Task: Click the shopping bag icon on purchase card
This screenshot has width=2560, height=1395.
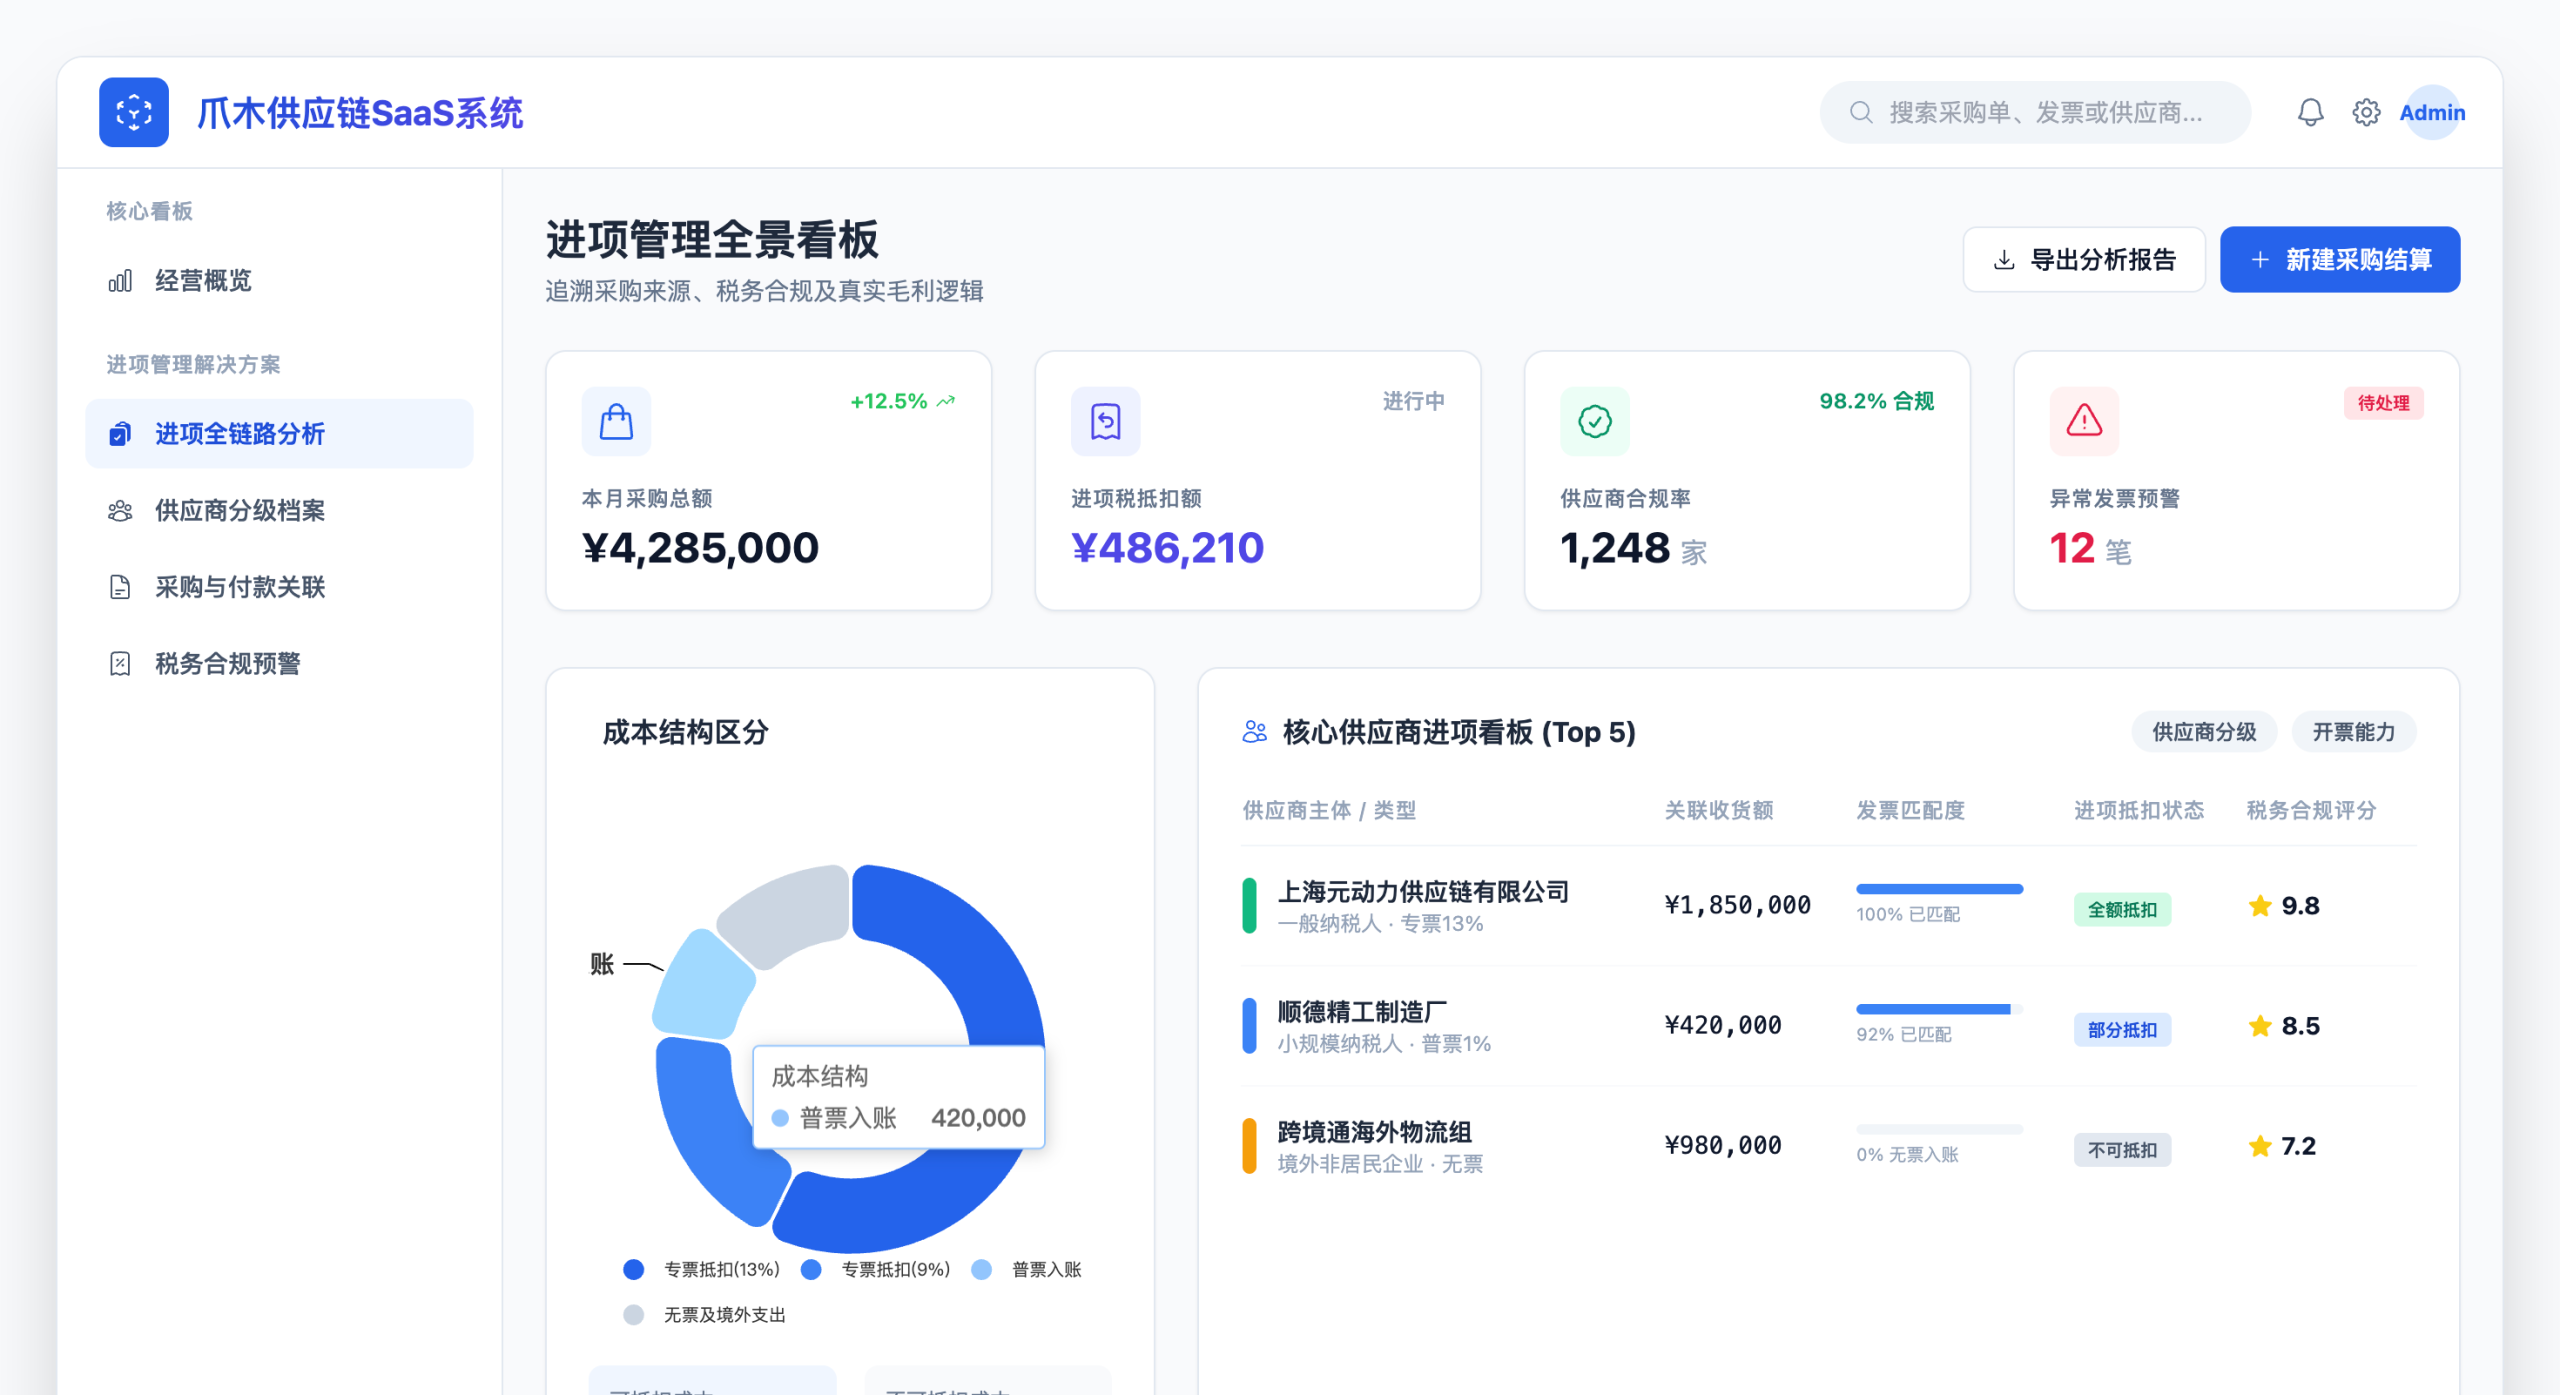Action: (x=616, y=421)
